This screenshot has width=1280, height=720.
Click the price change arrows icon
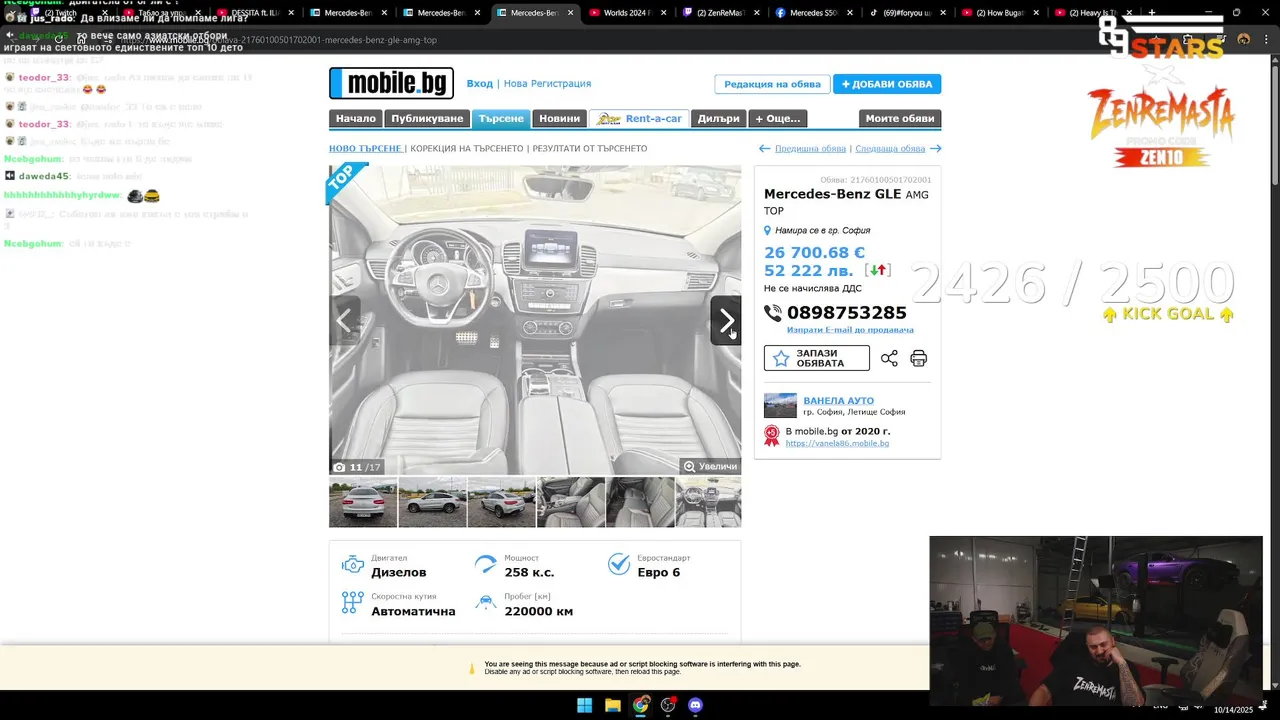pyautogui.click(x=878, y=270)
